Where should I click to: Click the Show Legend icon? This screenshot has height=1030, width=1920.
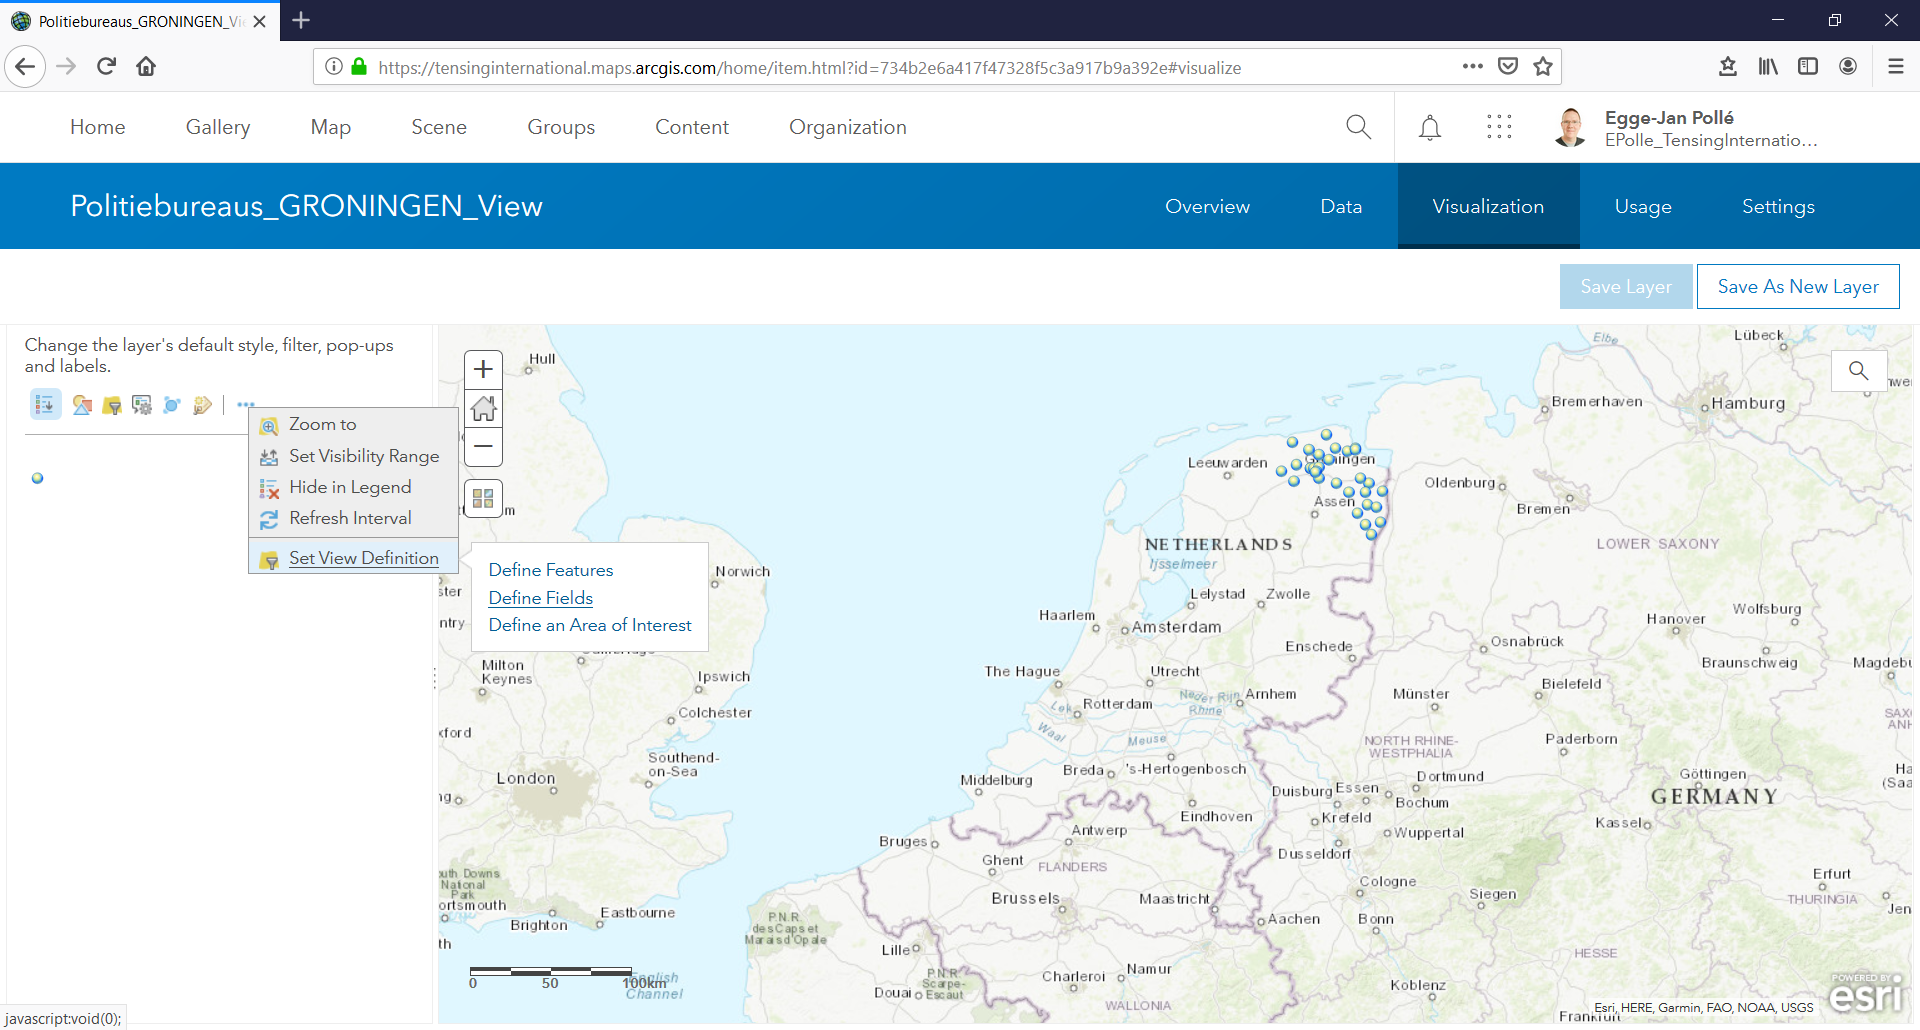(45, 405)
